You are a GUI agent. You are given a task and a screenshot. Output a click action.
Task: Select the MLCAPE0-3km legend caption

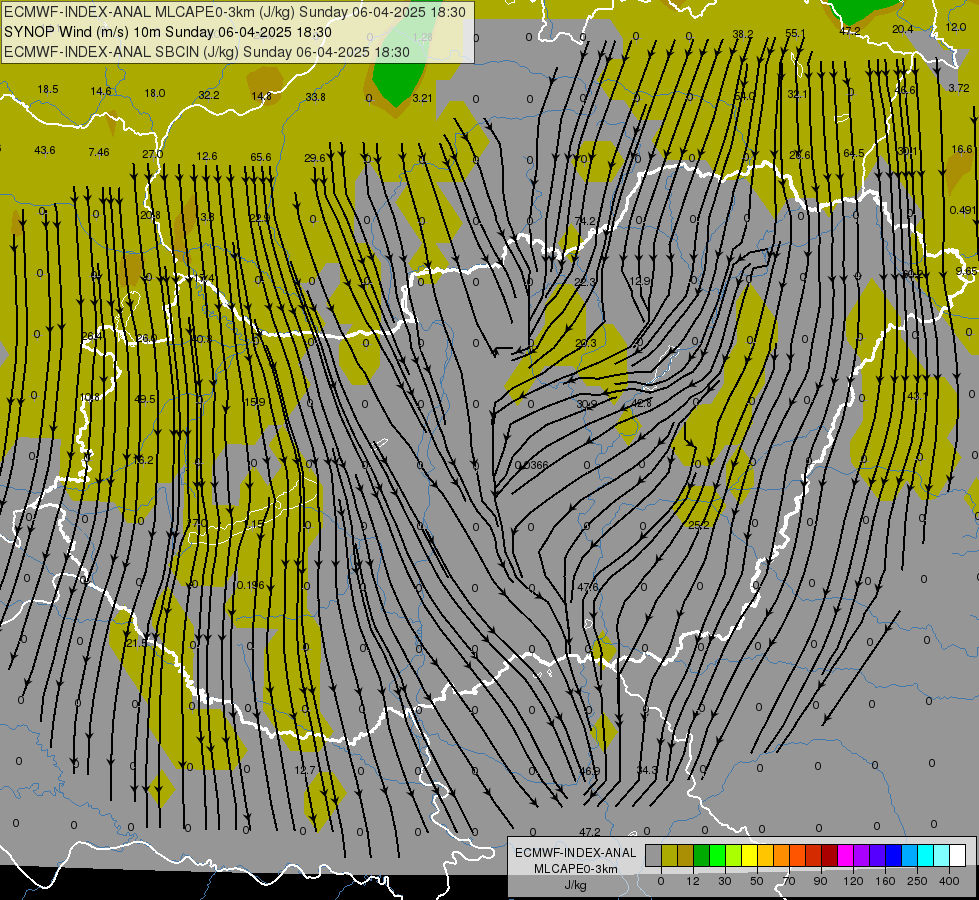click(576, 869)
